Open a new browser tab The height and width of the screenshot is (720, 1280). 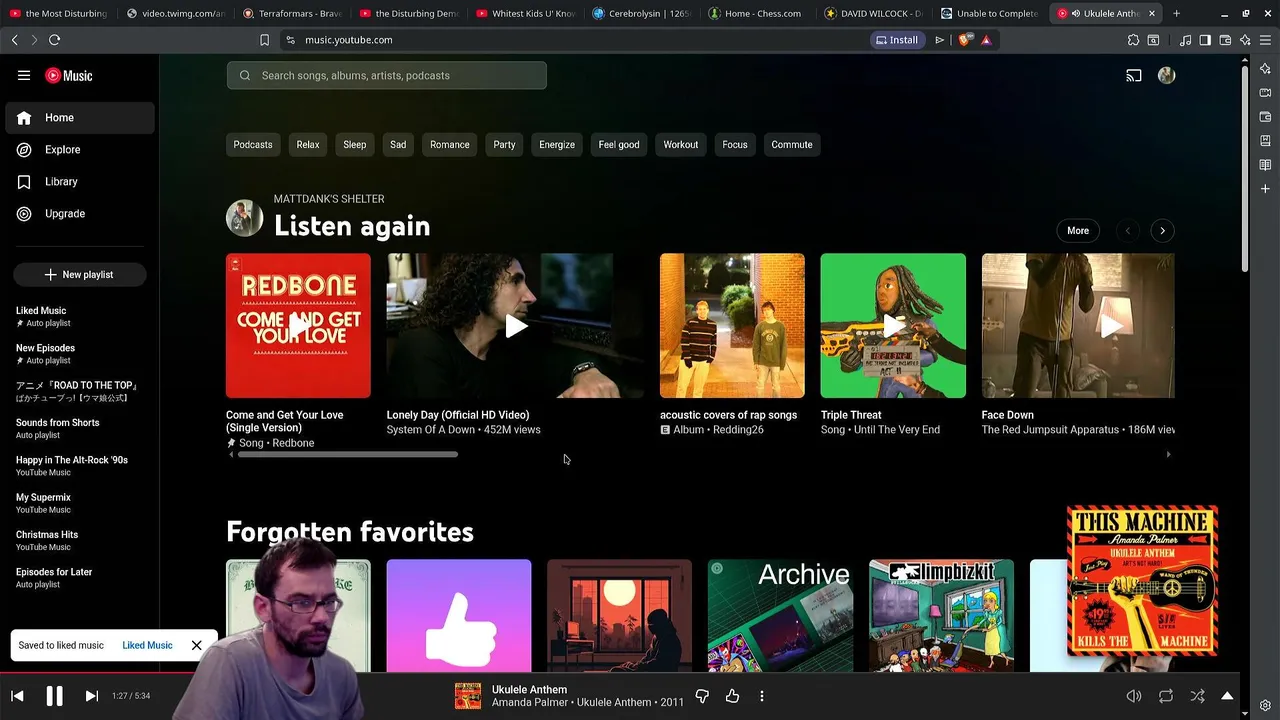pyautogui.click(x=1176, y=13)
